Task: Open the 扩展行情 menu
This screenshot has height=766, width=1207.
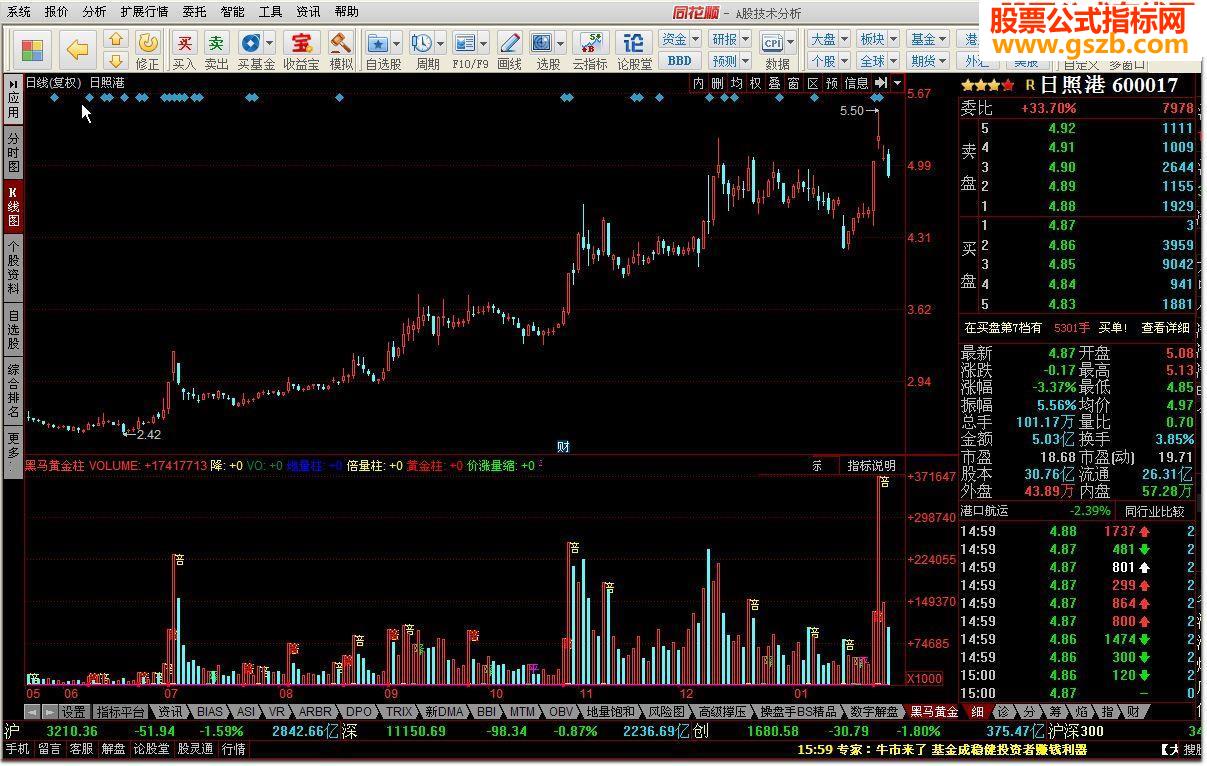Action: point(144,12)
